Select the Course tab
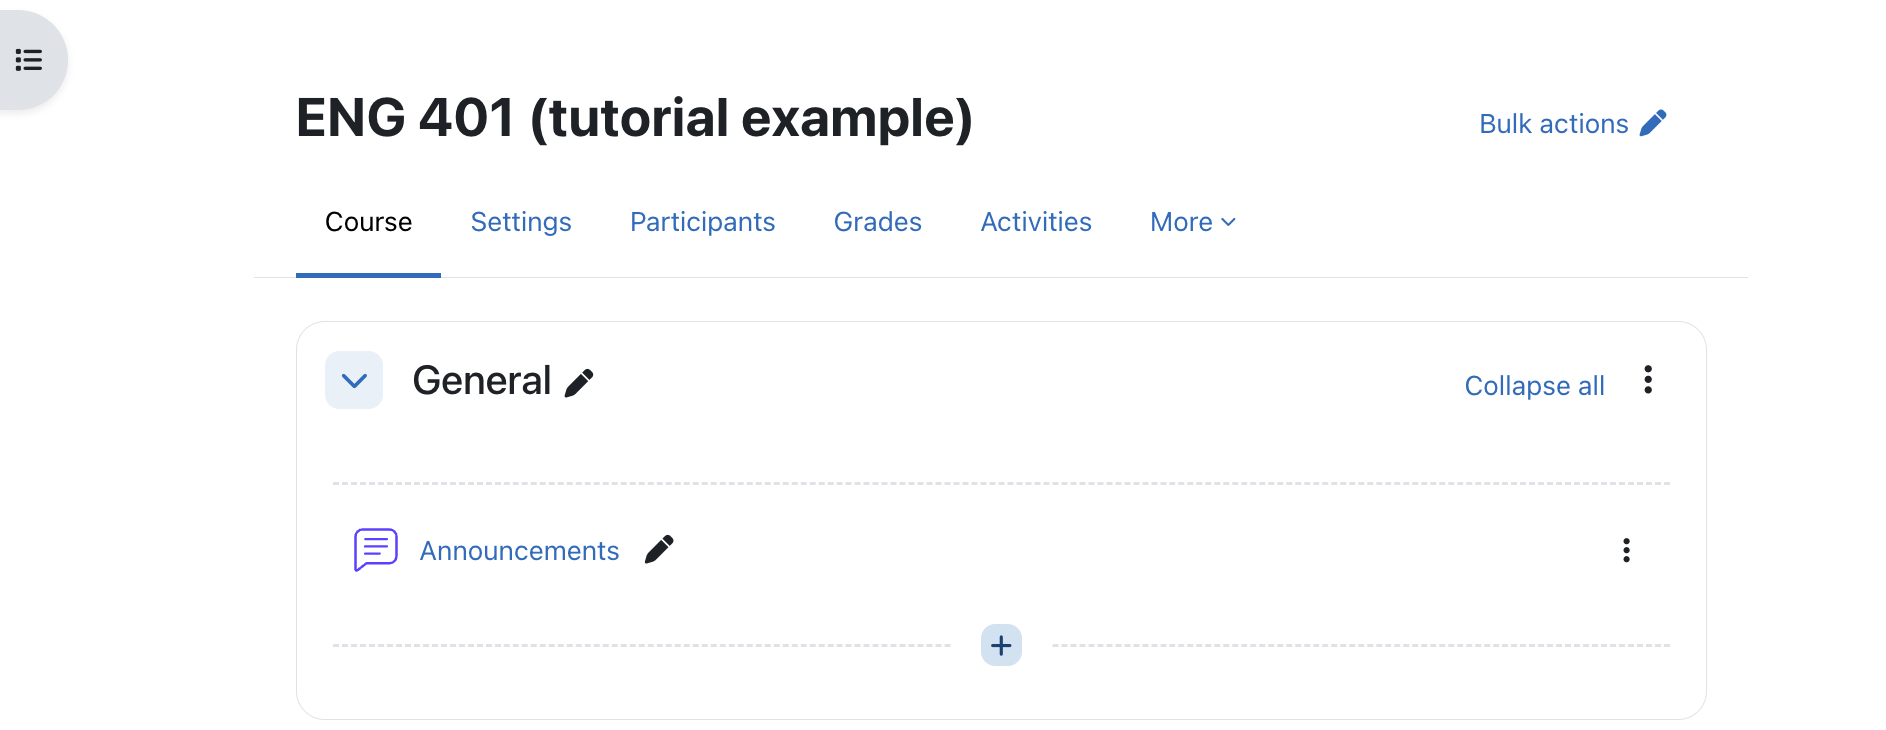Image resolution: width=1886 pixels, height=730 pixels. tap(368, 222)
